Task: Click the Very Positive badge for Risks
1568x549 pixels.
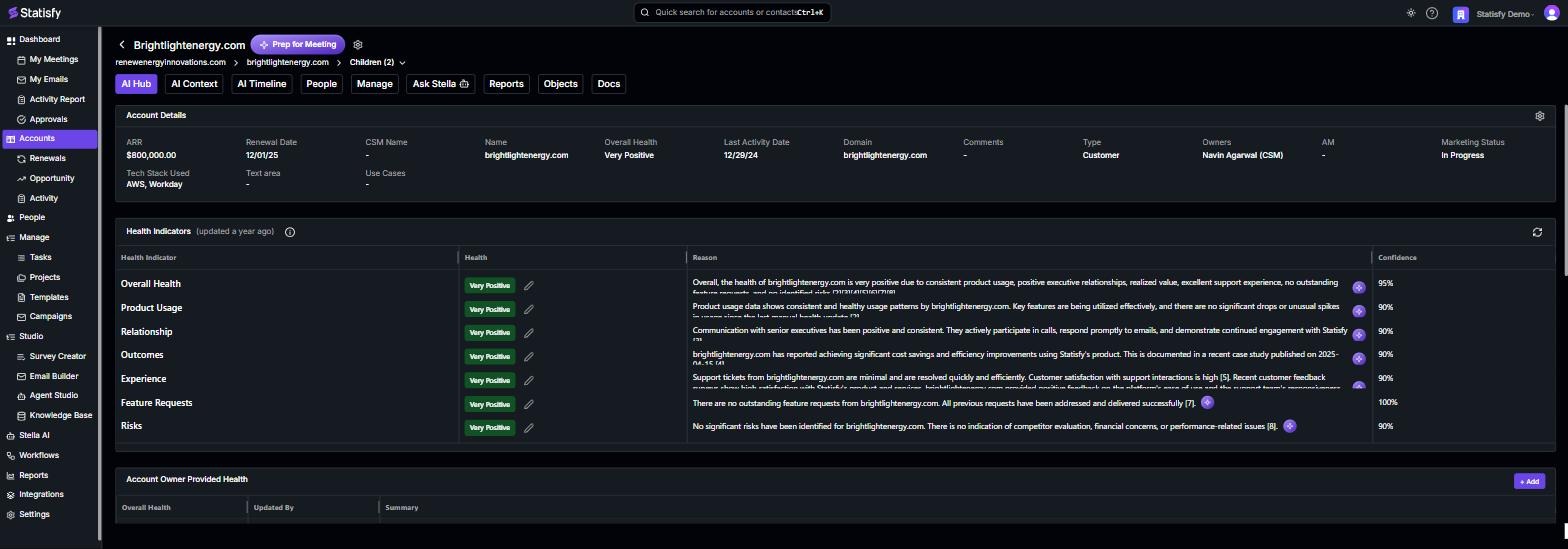Action: [x=490, y=428]
